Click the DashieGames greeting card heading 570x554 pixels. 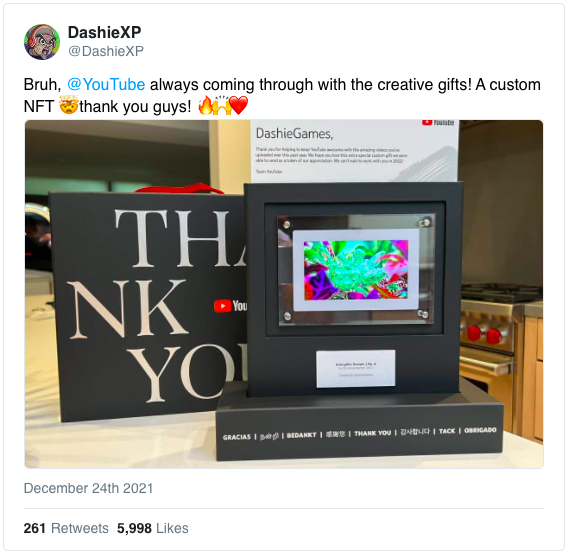tap(294, 133)
